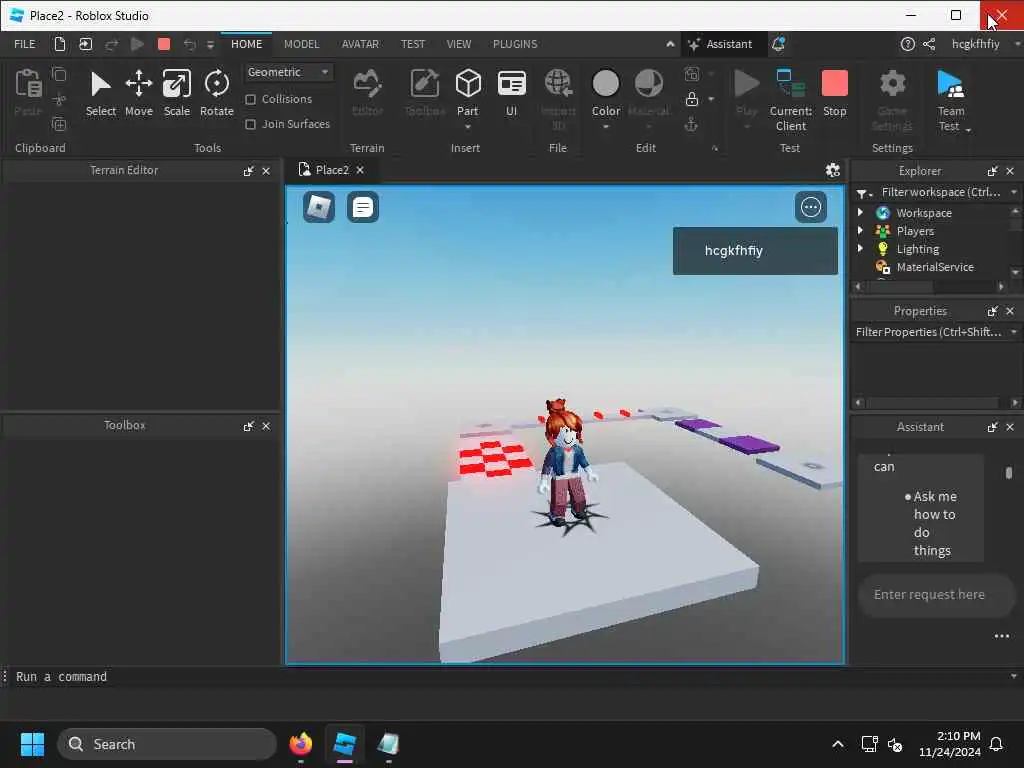The image size is (1024, 768).
Task: Click the Enter request here field
Action: pos(935,595)
